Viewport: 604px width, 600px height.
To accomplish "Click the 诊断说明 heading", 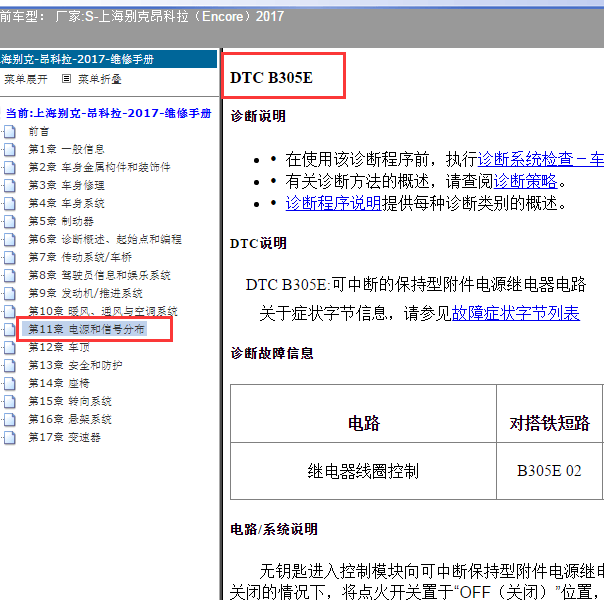I will click(258, 116).
